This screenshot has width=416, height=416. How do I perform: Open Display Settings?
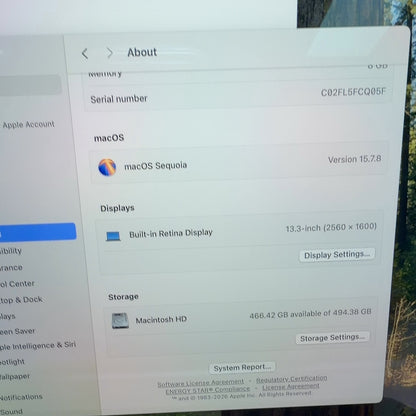pyautogui.click(x=337, y=255)
